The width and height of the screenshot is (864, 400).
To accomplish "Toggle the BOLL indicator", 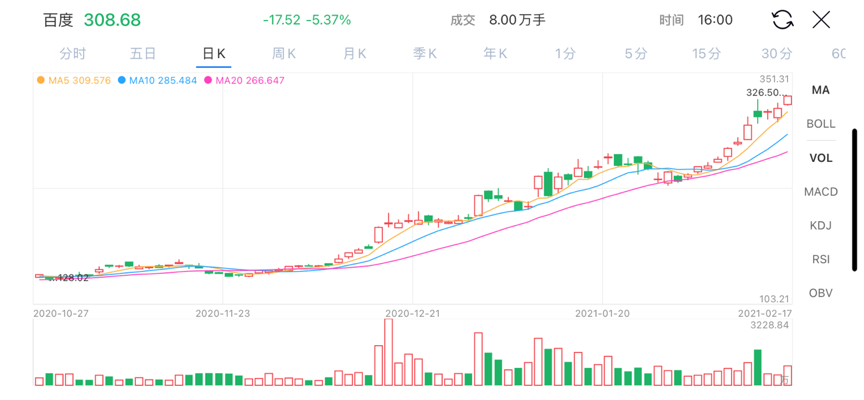I will point(821,124).
